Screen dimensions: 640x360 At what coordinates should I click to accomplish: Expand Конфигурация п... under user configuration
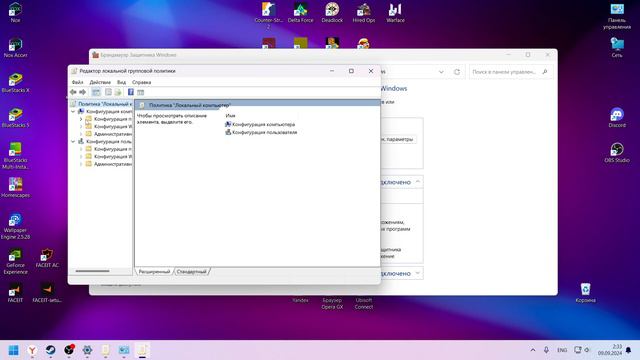pyautogui.click(x=81, y=149)
